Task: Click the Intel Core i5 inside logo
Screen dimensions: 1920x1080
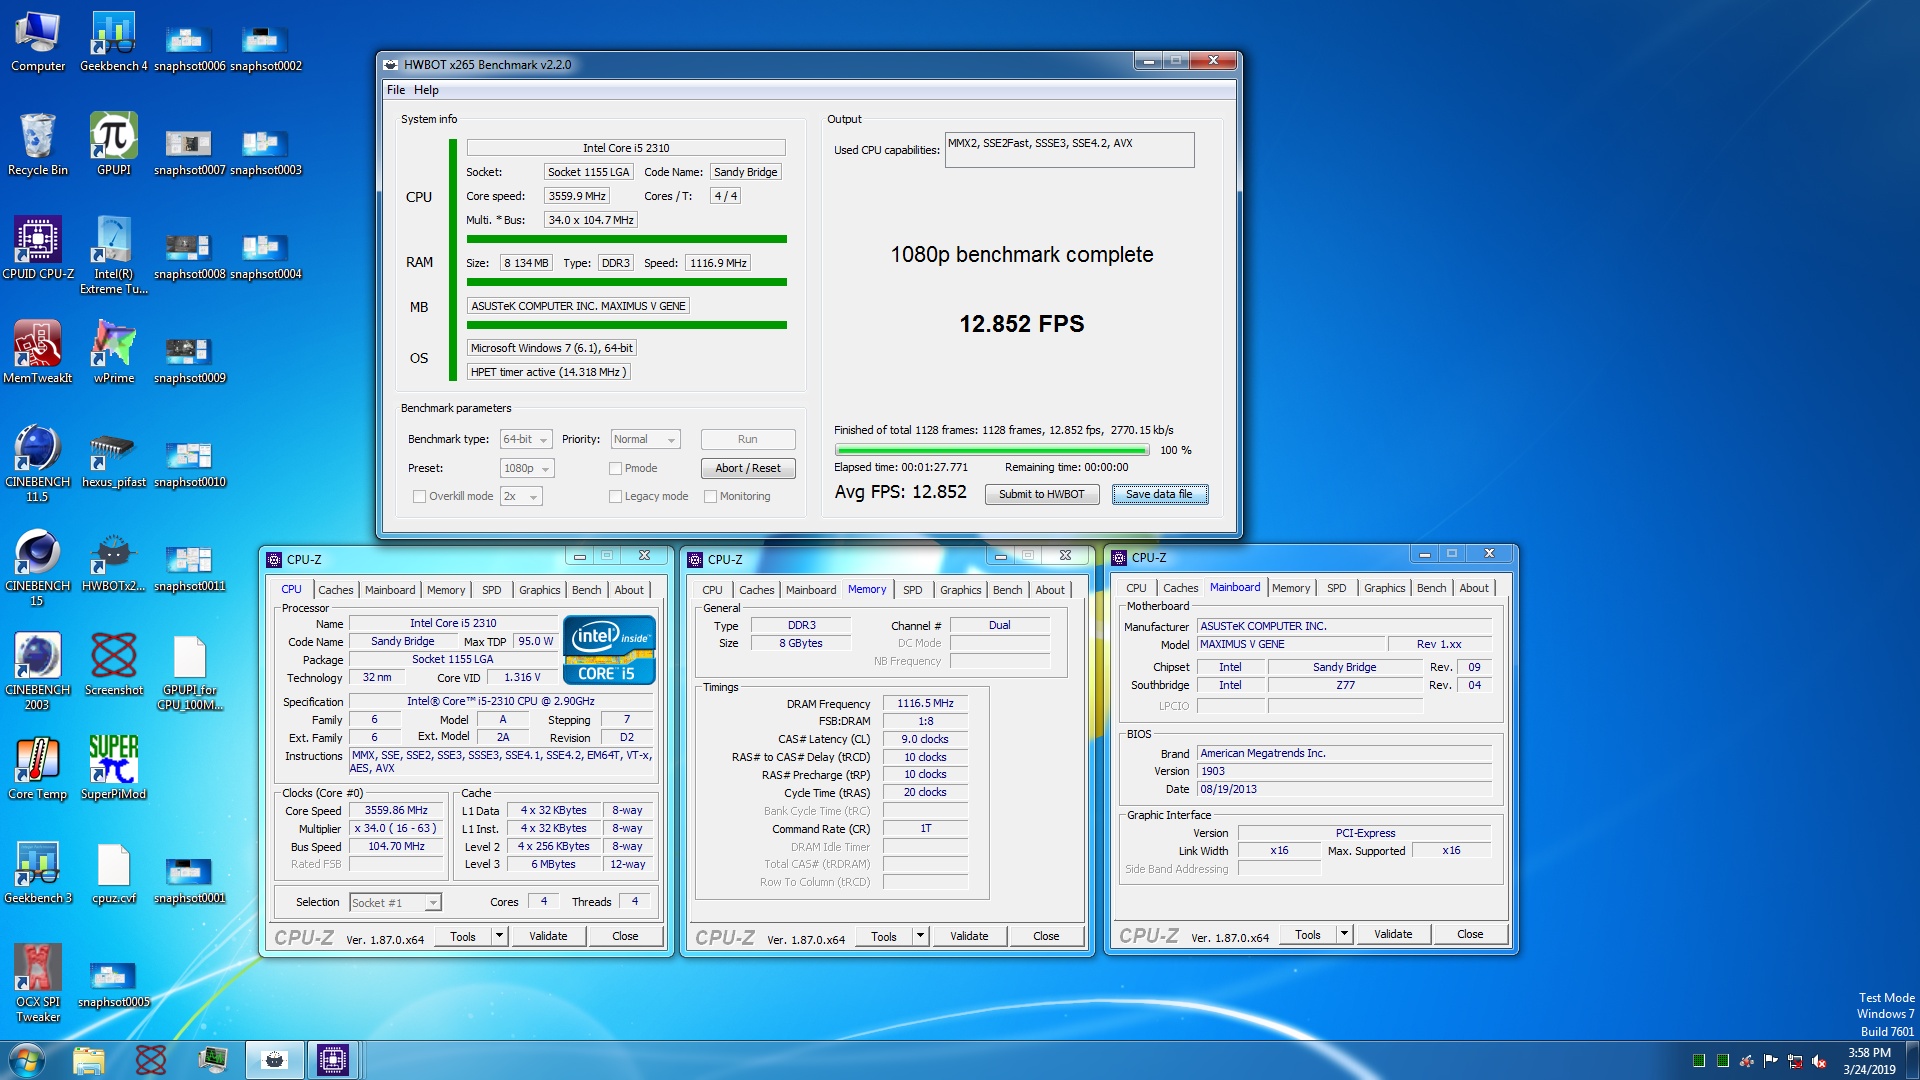Action: point(609,650)
